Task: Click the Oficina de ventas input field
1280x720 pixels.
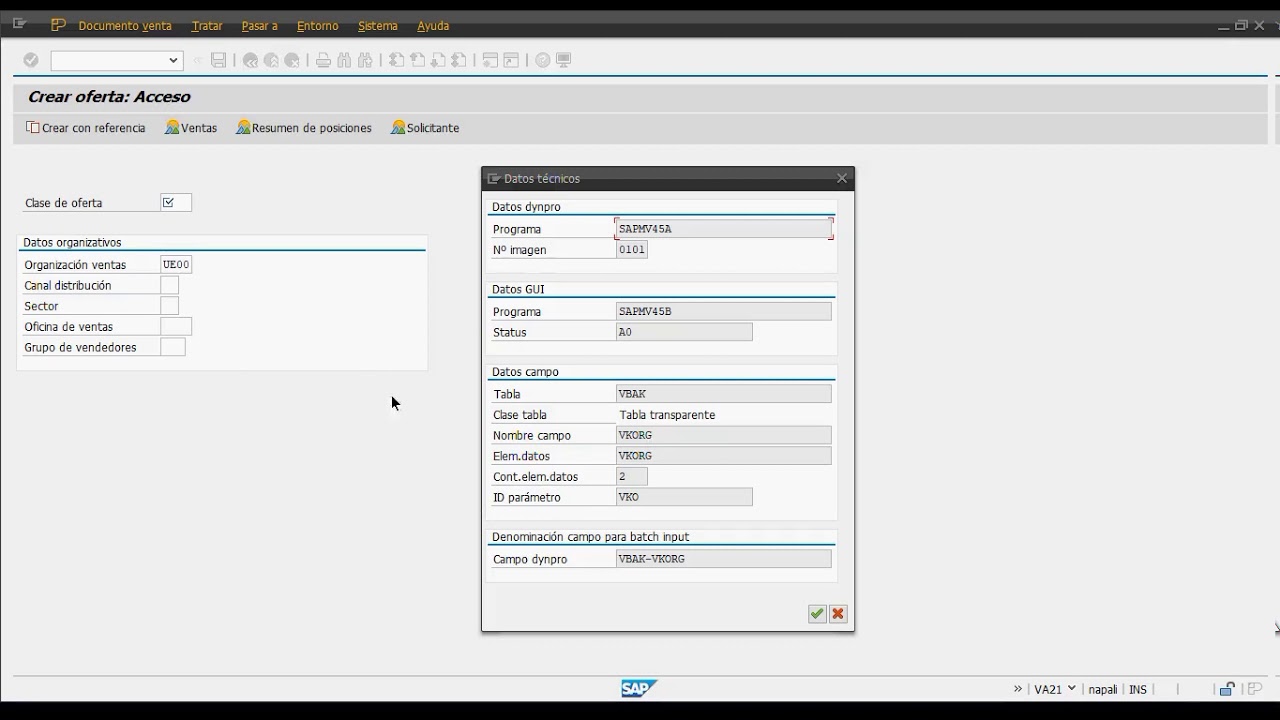Action: (x=176, y=327)
